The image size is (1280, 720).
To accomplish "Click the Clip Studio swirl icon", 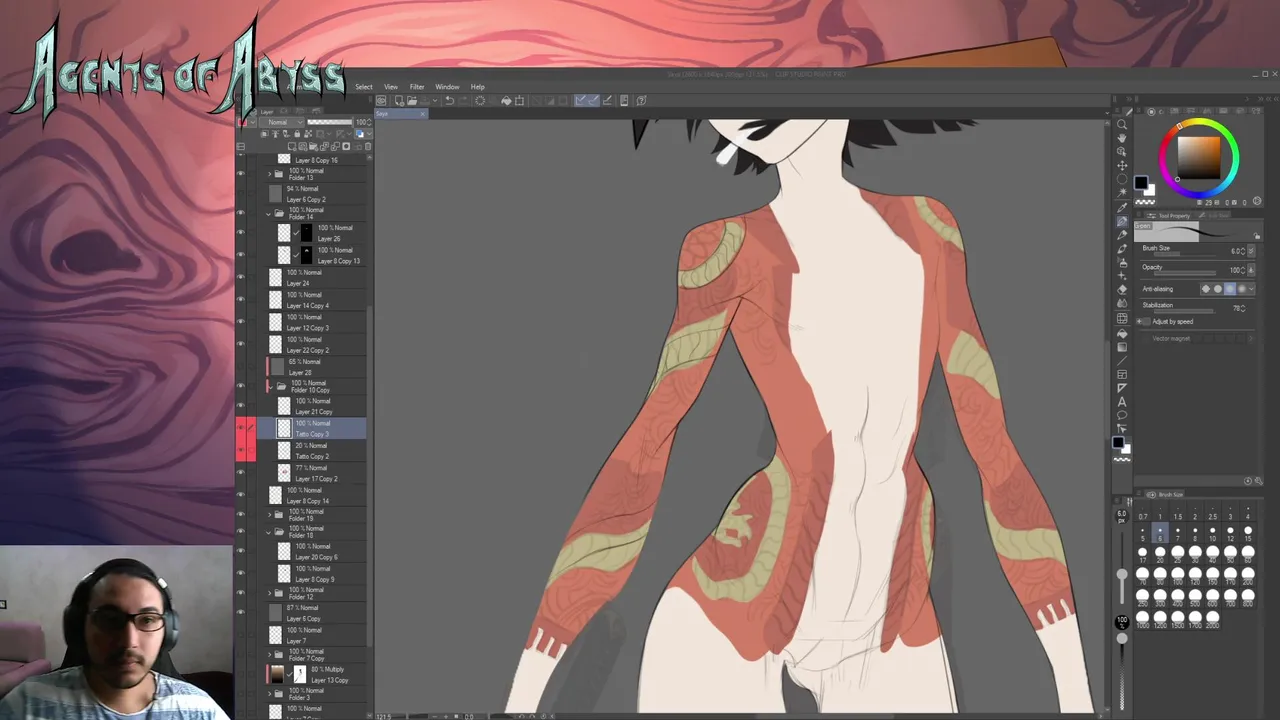I will pyautogui.click(x=381, y=100).
